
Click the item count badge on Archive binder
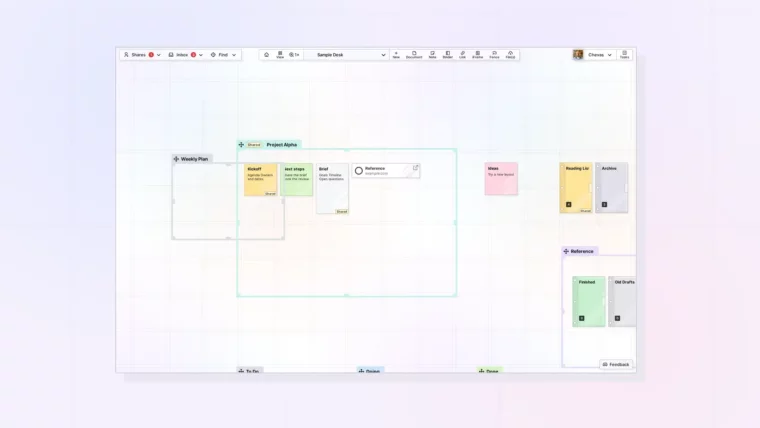pyautogui.click(x=604, y=205)
